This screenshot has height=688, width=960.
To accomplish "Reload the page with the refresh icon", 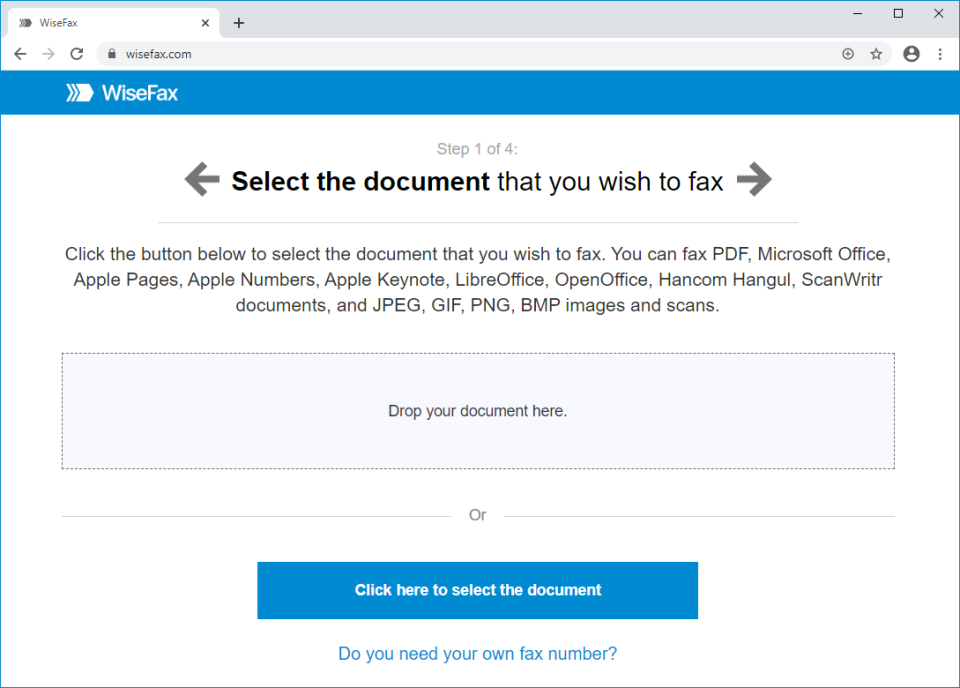I will (x=76, y=53).
